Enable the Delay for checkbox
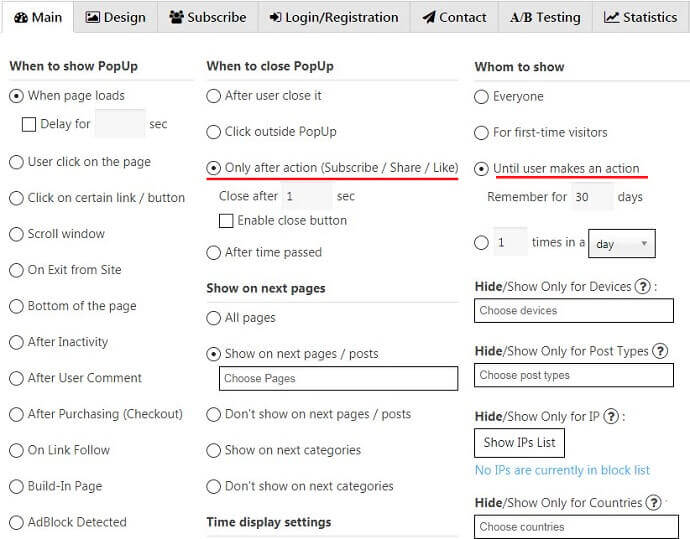The height and width of the screenshot is (539, 690). 29,125
